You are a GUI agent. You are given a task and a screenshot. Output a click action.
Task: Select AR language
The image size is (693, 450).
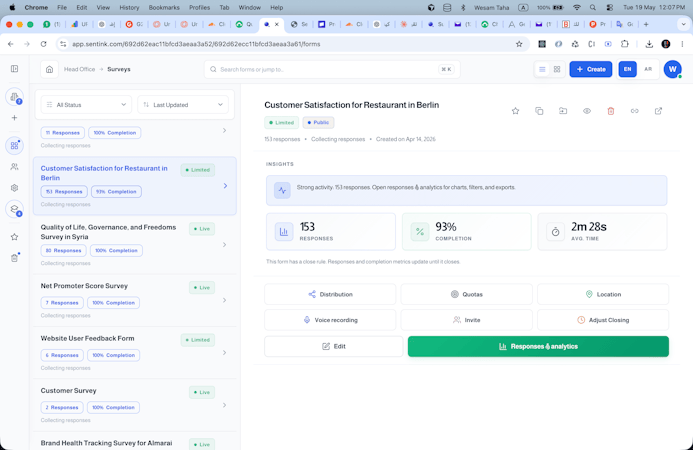tap(648, 69)
